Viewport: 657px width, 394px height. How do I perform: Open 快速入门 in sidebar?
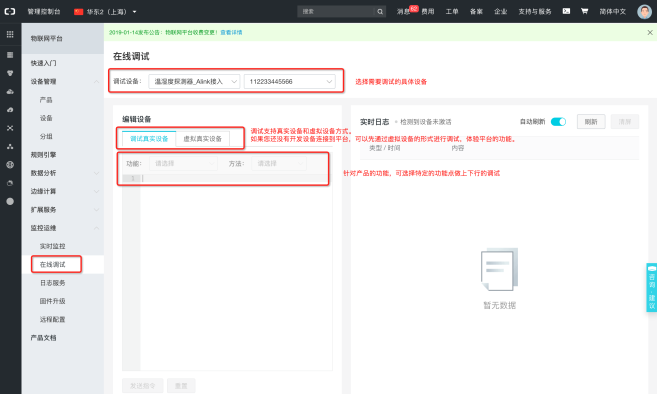click(x=43, y=63)
